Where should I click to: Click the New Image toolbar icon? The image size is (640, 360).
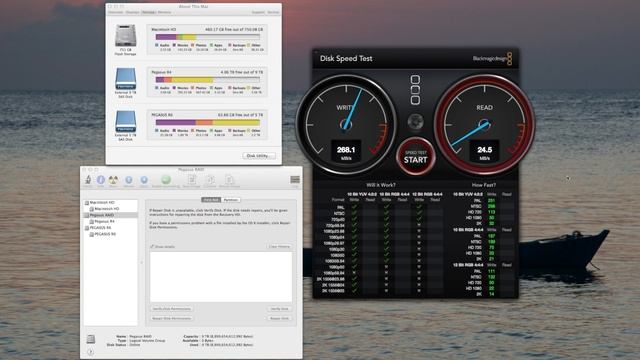[x=191, y=180]
